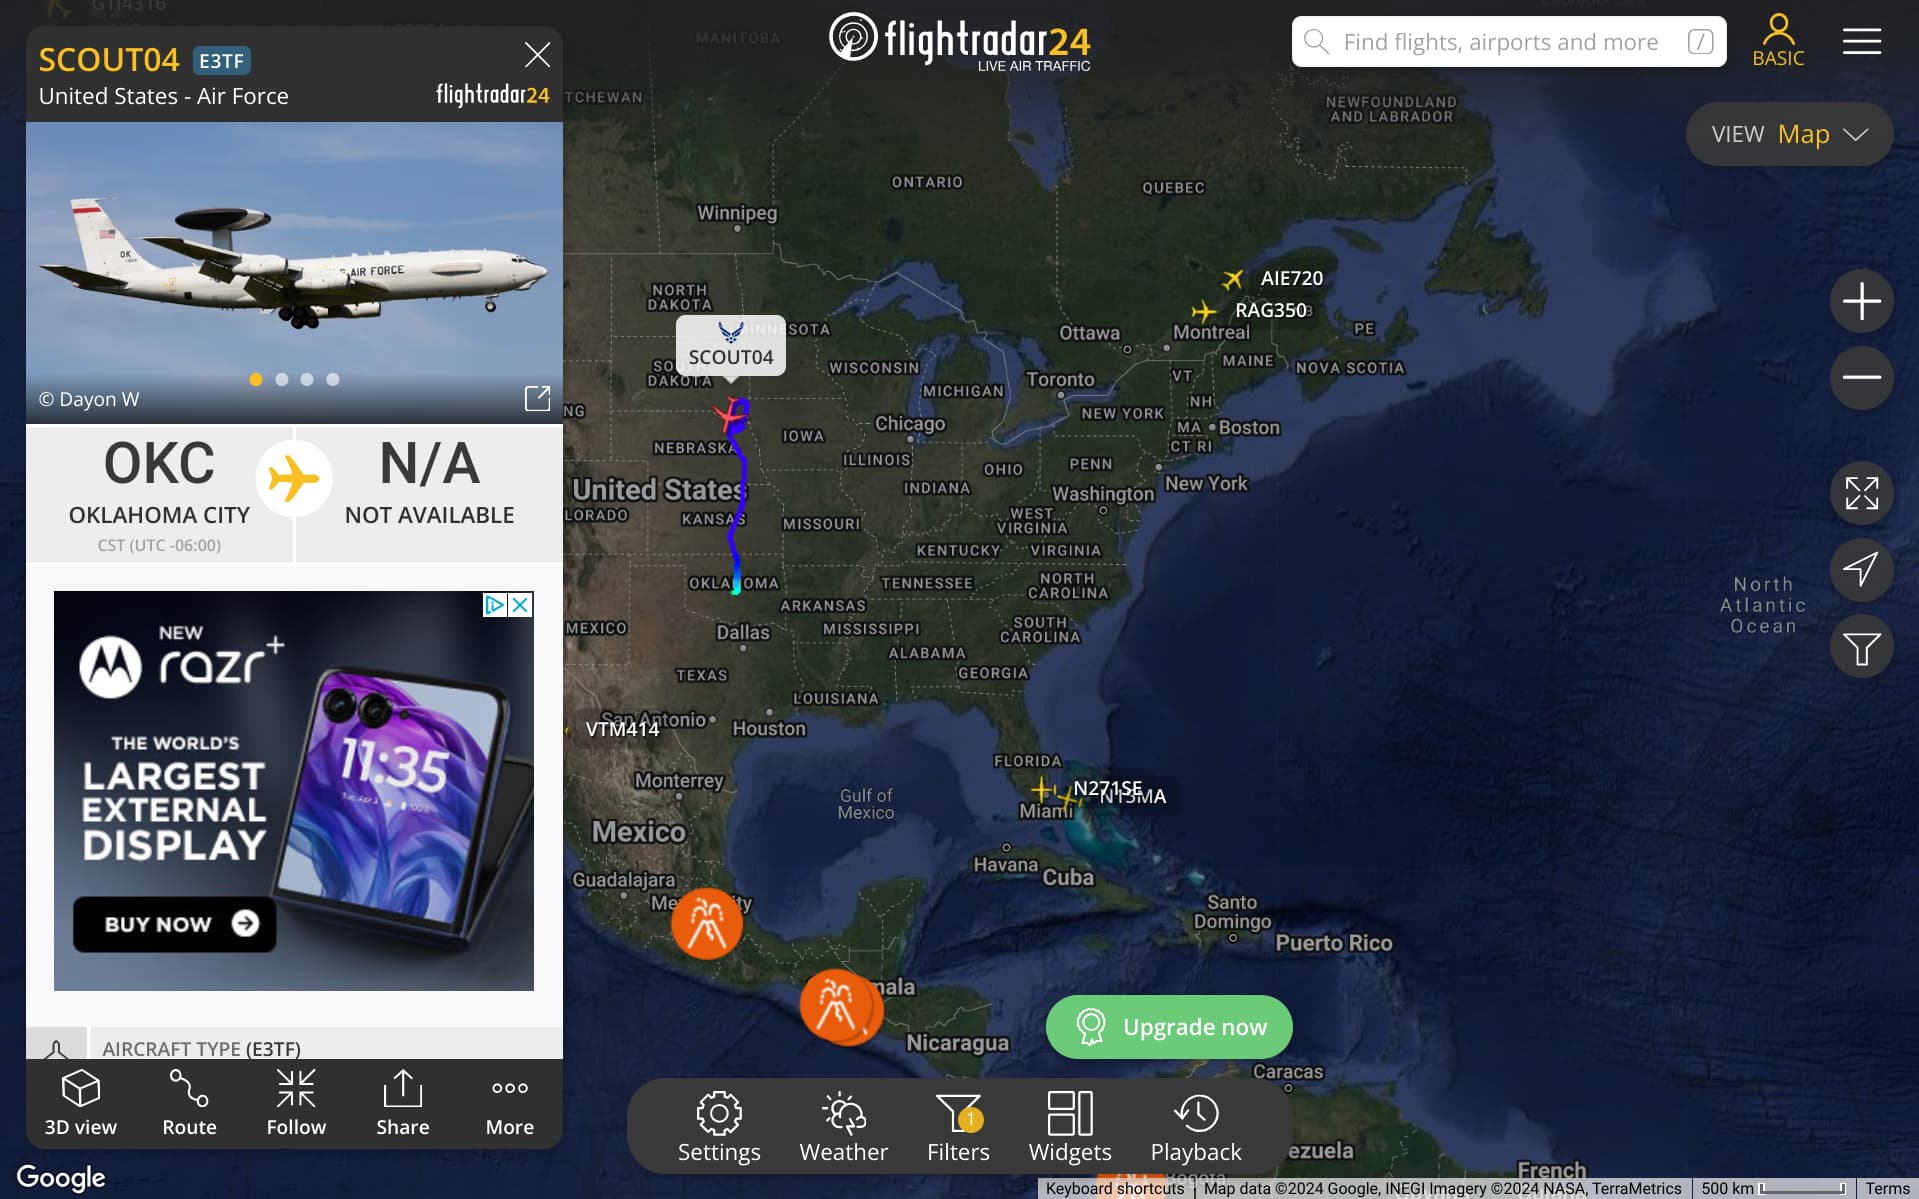Select the fourth photo carousel dot
Viewport: 1919px width, 1199px height.
[x=333, y=379]
